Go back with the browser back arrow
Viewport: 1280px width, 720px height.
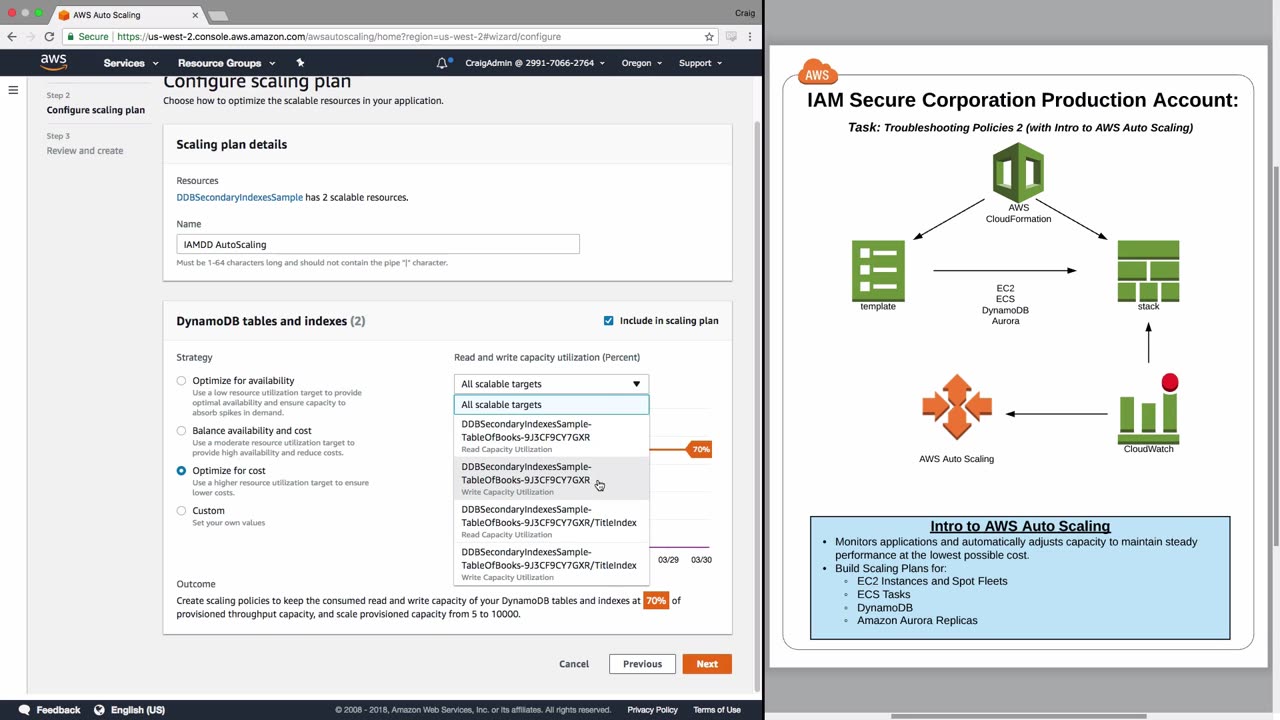coord(12,37)
